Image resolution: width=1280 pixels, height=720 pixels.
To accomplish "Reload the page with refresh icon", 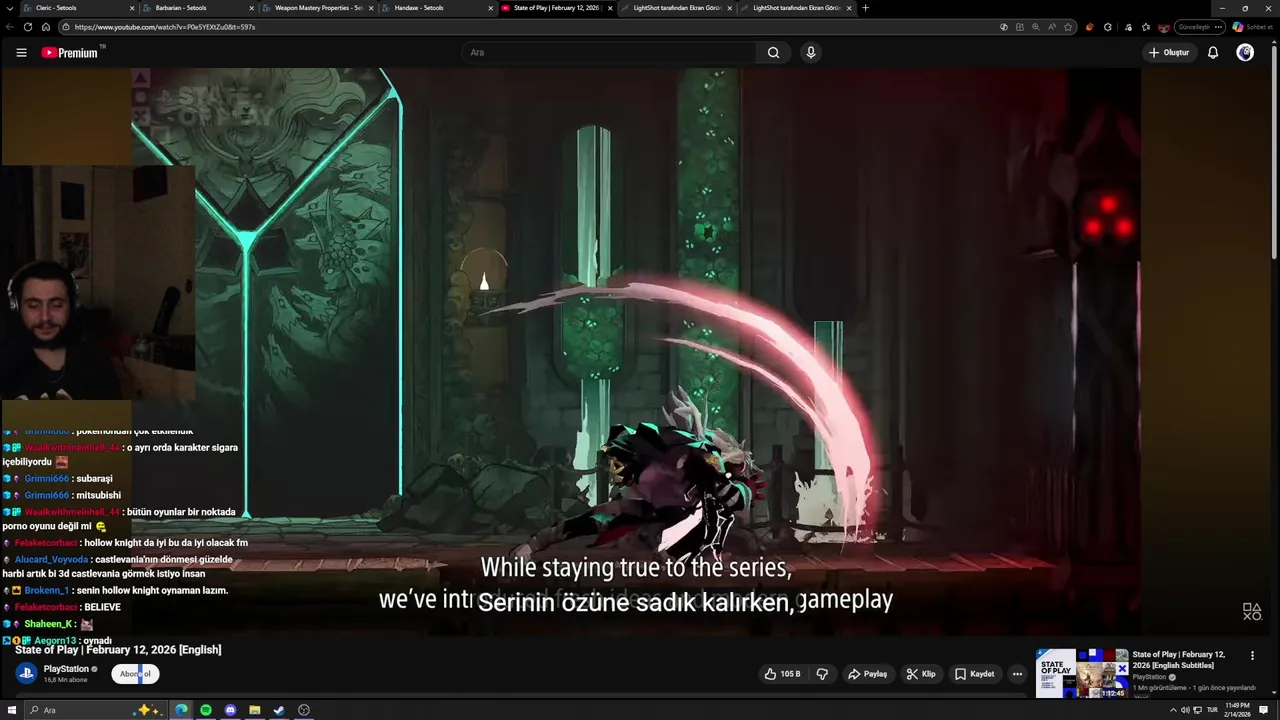I will [28, 27].
